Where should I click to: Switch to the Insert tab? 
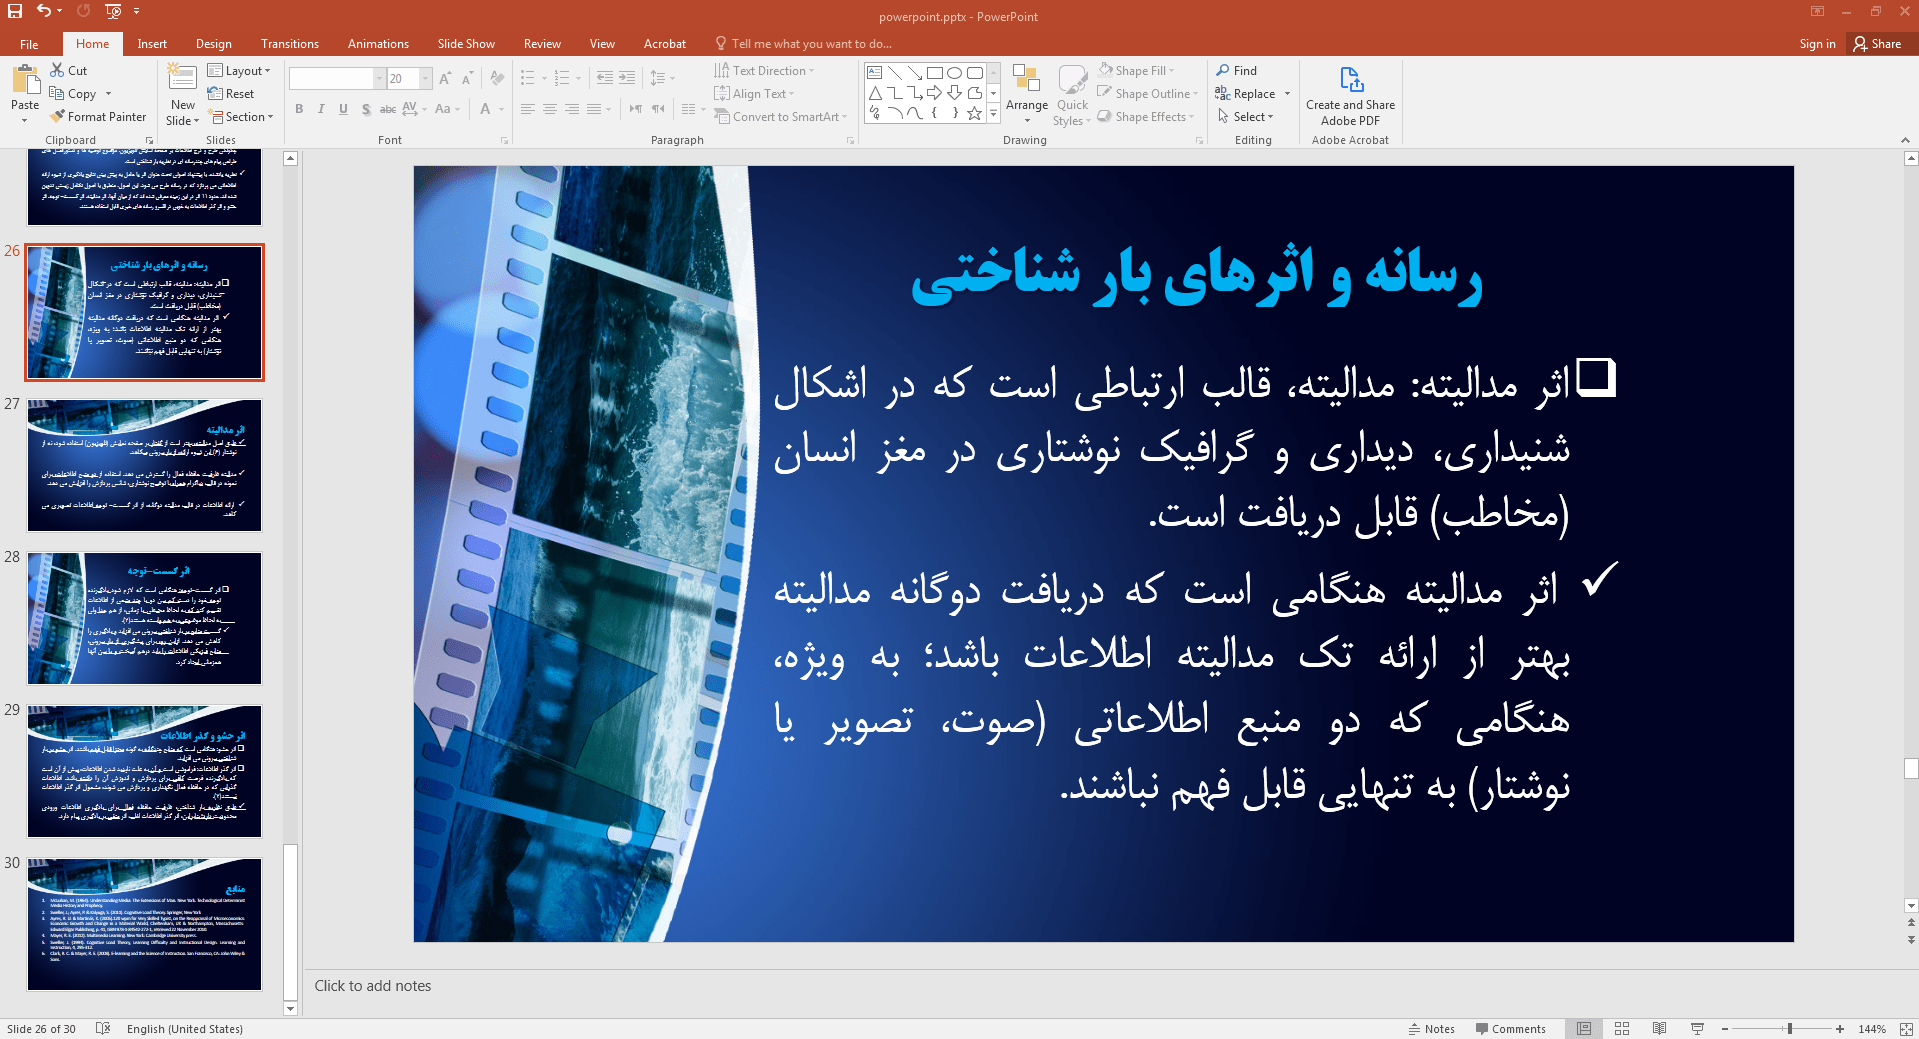click(152, 44)
